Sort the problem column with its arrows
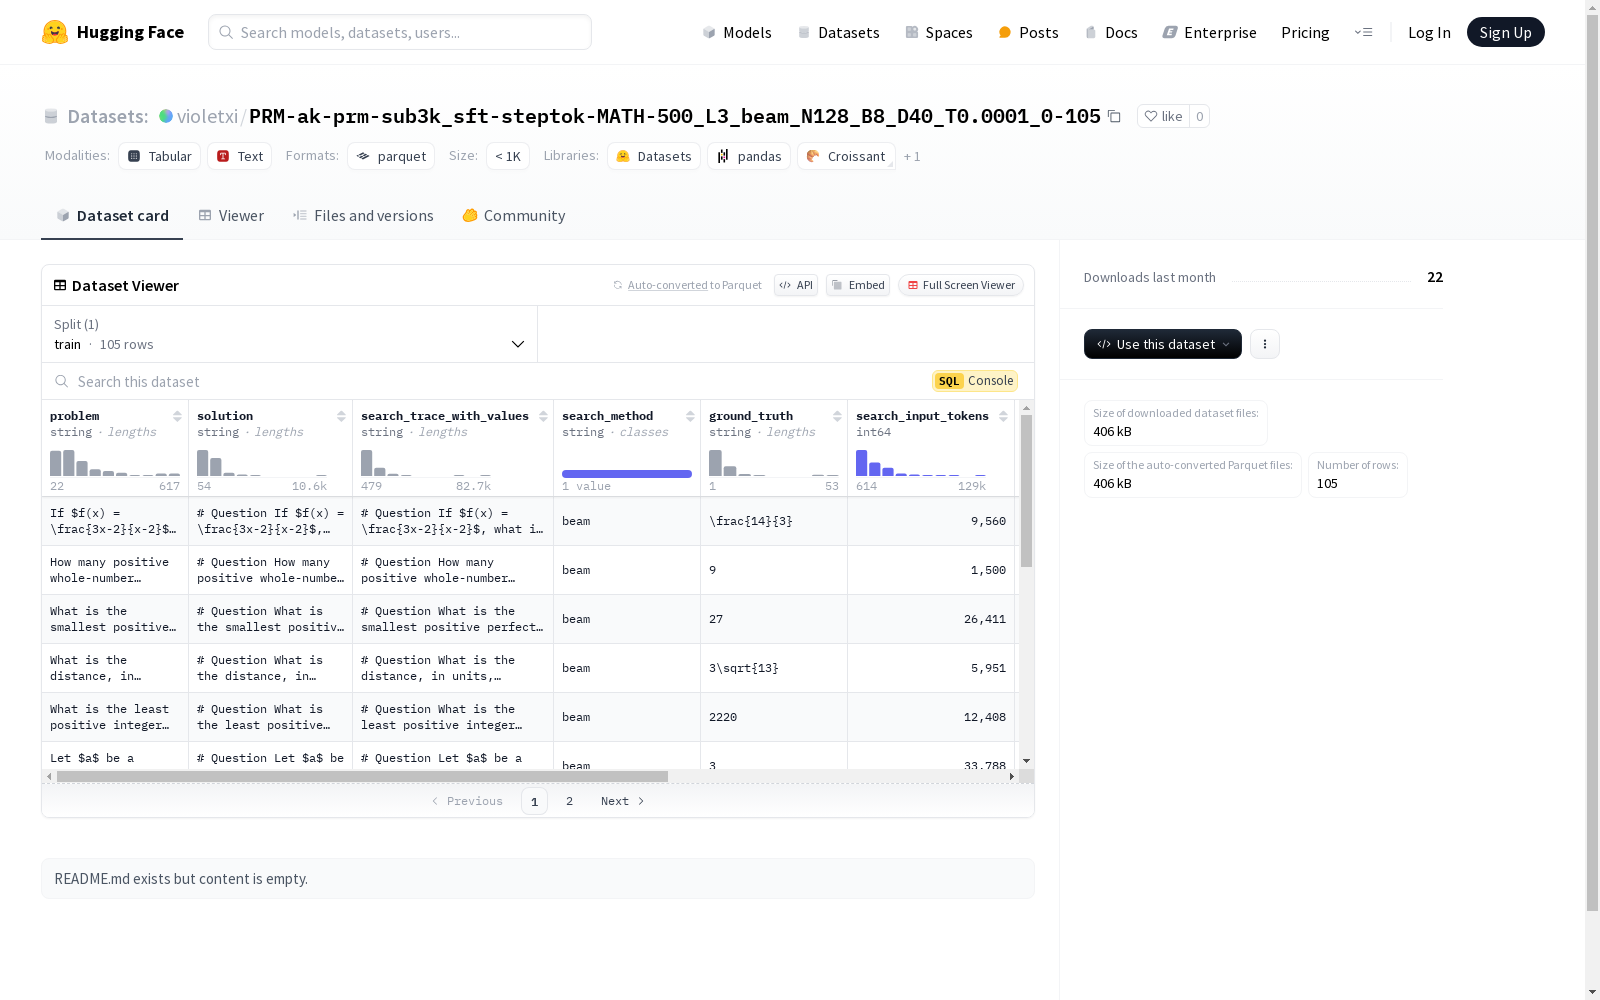Screen dimensions: 1600x1000 tap(177, 416)
